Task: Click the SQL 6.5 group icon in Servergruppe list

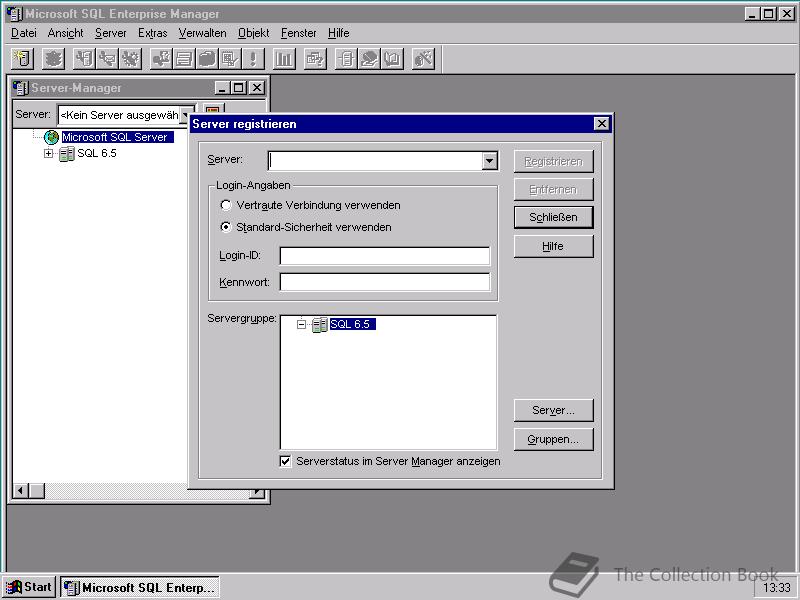Action: pos(319,324)
